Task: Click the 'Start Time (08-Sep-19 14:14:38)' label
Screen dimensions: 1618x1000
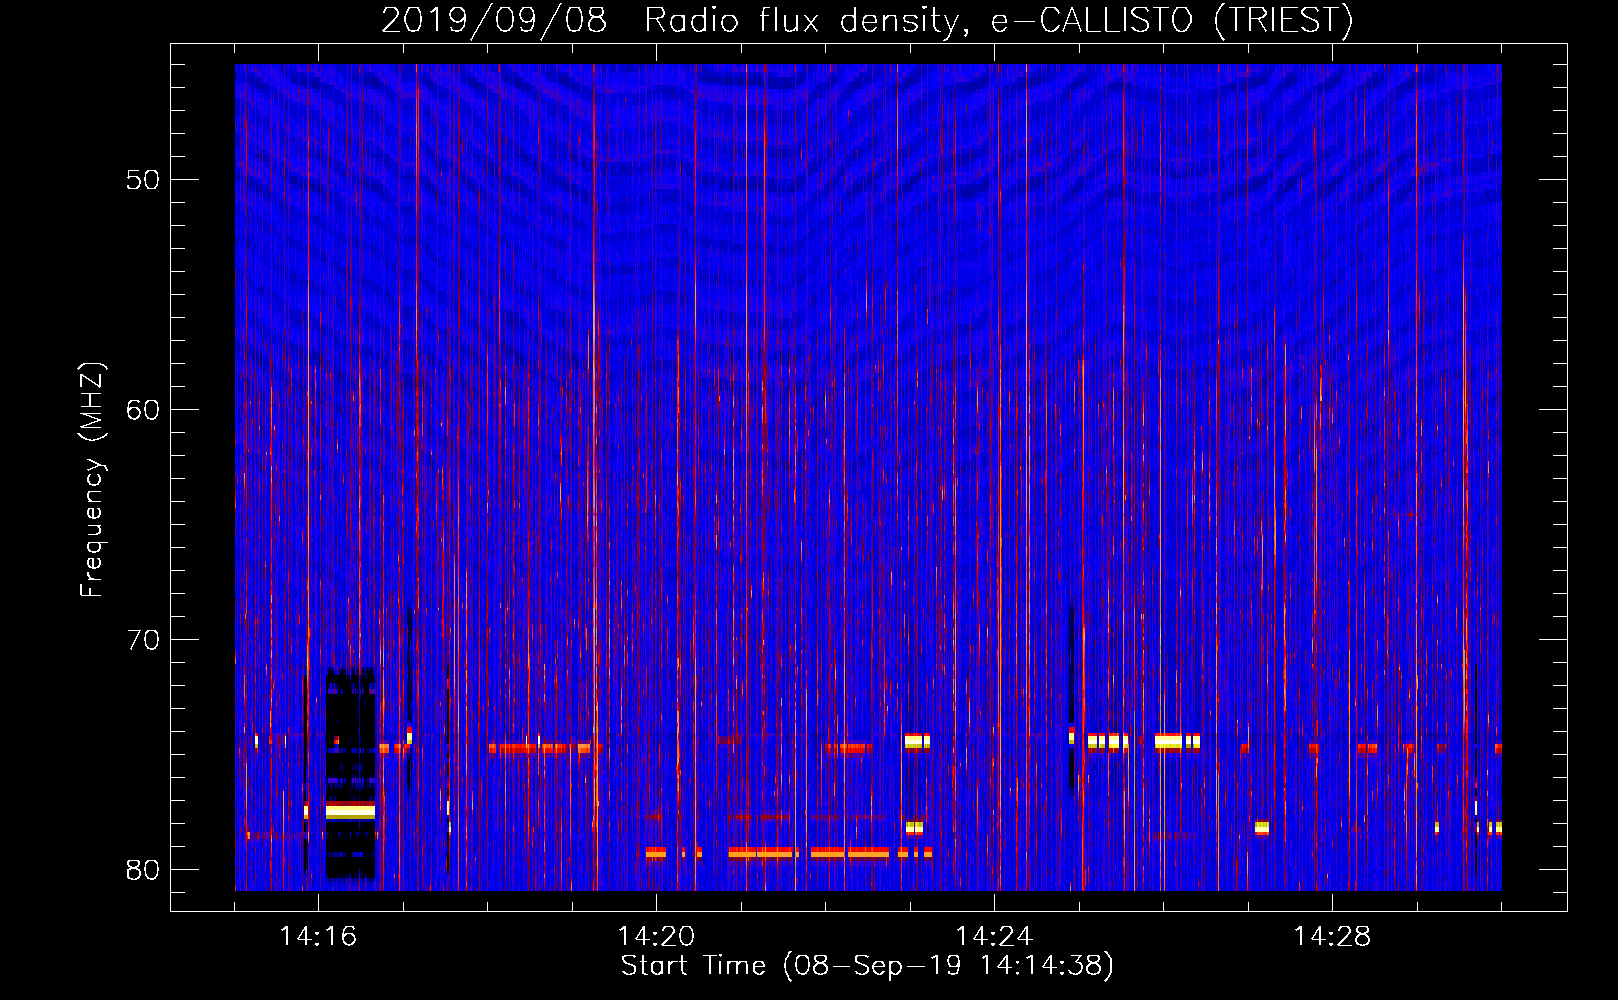Action: coord(867,966)
